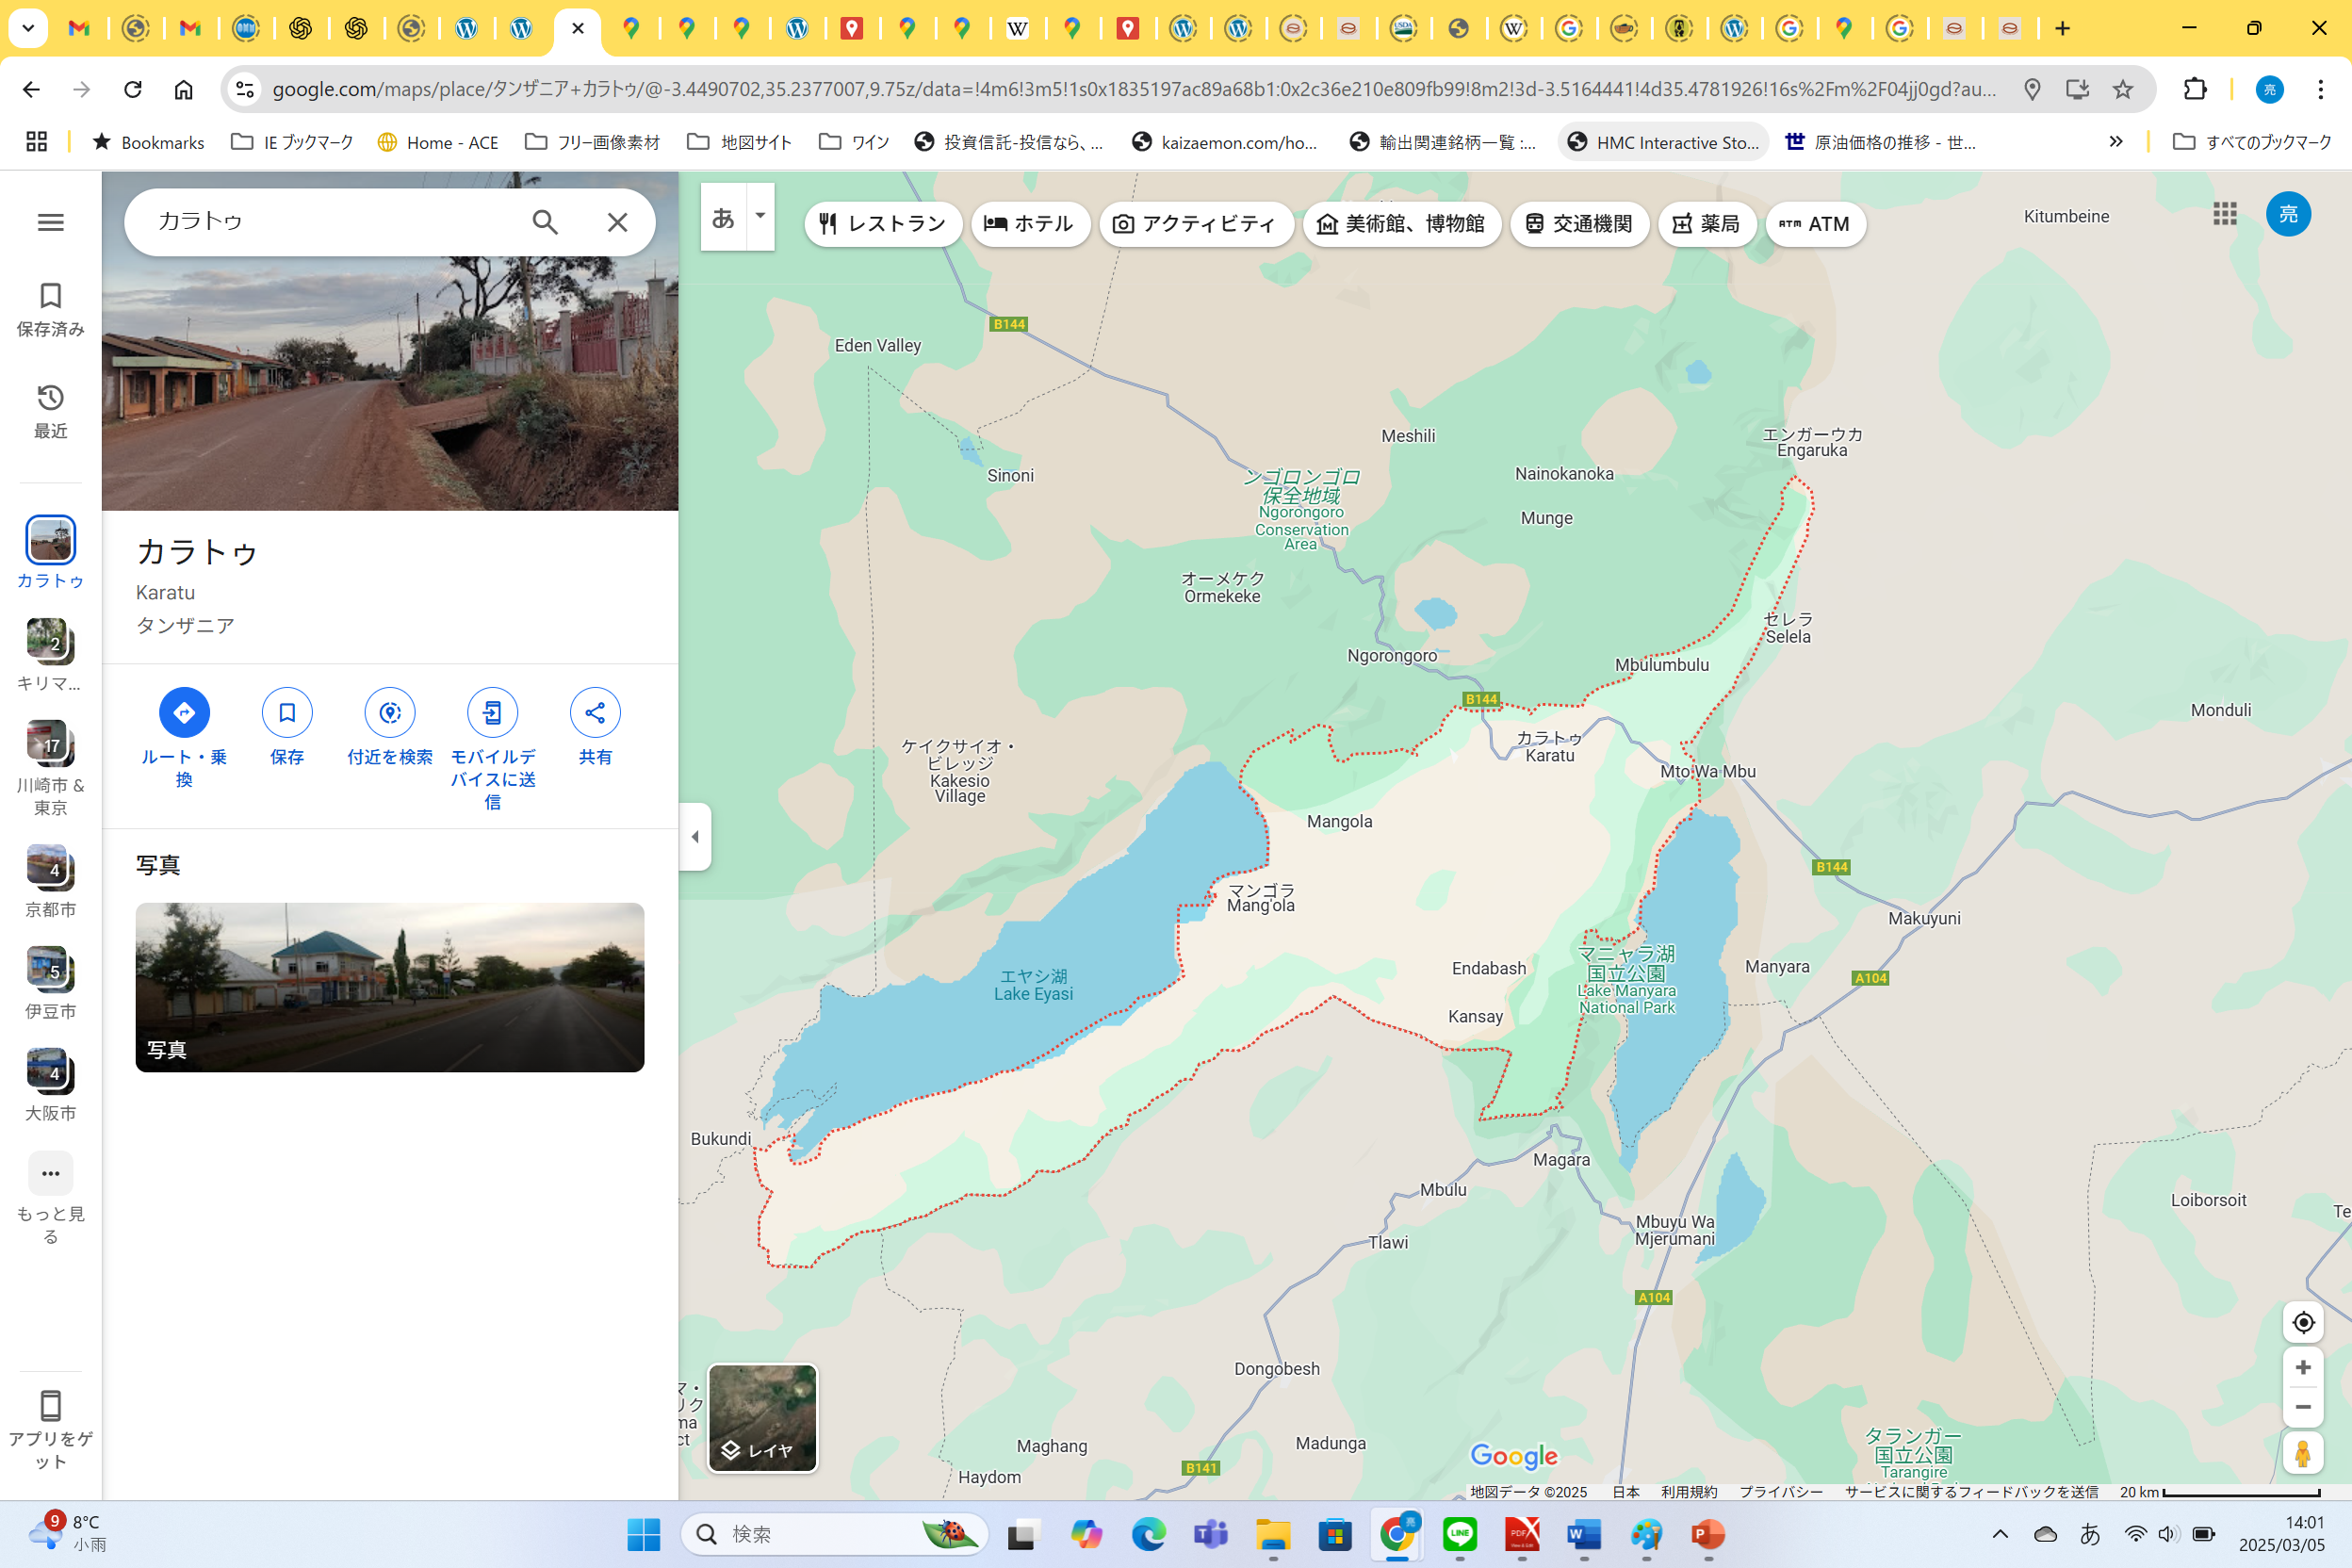The width and height of the screenshot is (2352, 1568).
Task: Select the レストラン filter chip
Action: (882, 224)
